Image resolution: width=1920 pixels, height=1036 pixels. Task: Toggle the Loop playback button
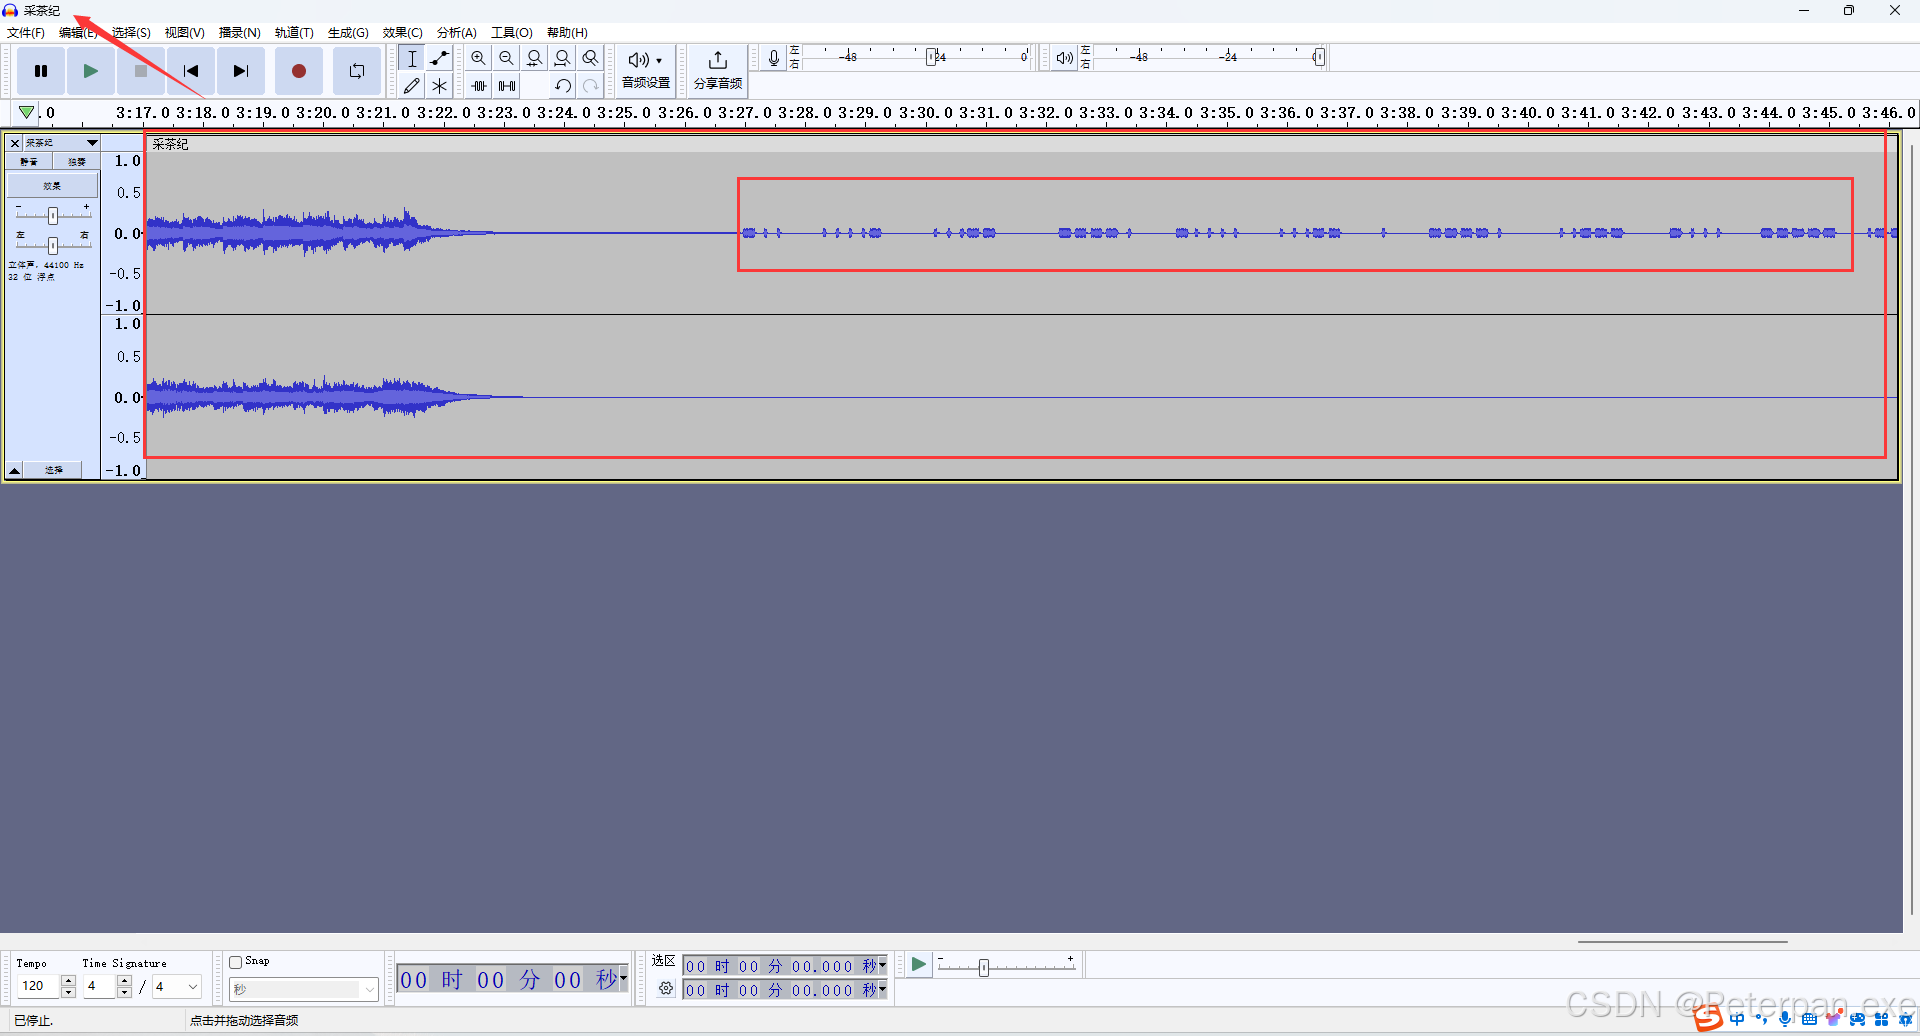pos(357,71)
